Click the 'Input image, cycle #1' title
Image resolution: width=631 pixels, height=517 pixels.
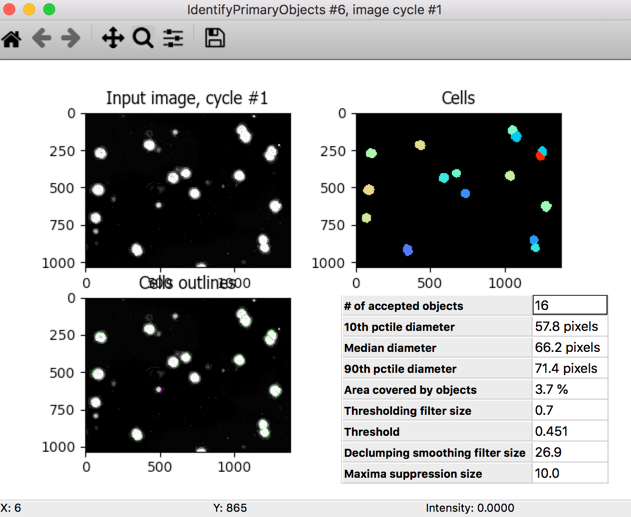click(x=187, y=98)
